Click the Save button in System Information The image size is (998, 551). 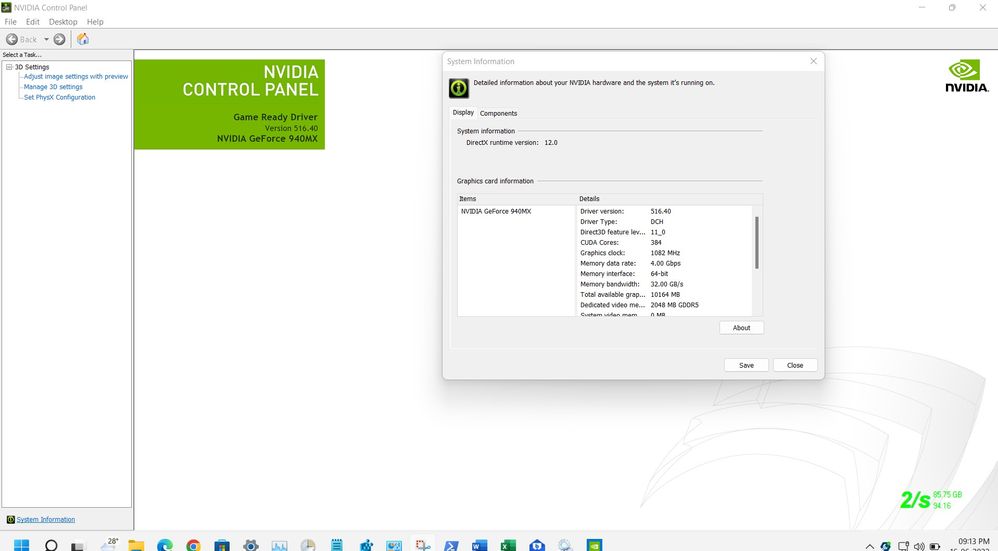[x=746, y=365]
